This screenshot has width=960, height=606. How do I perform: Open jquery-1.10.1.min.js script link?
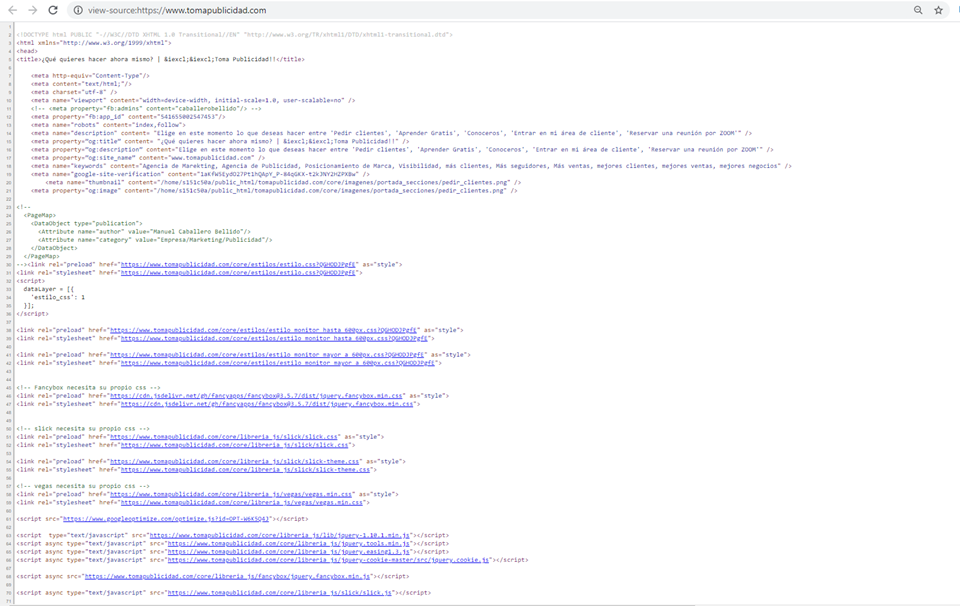coord(280,535)
